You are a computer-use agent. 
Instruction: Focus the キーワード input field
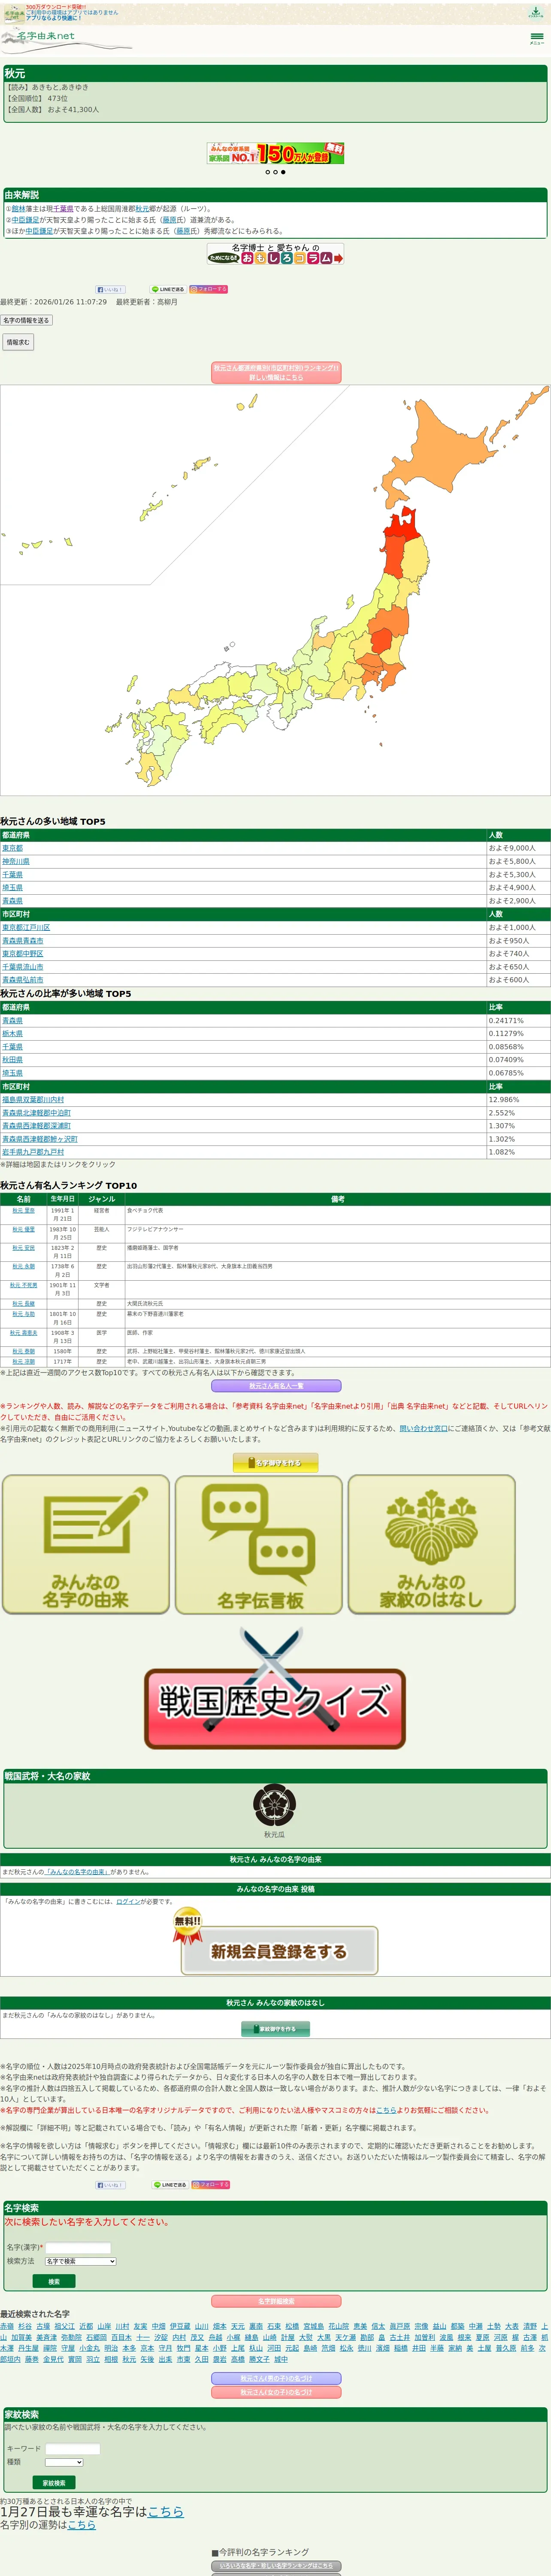click(73, 2449)
